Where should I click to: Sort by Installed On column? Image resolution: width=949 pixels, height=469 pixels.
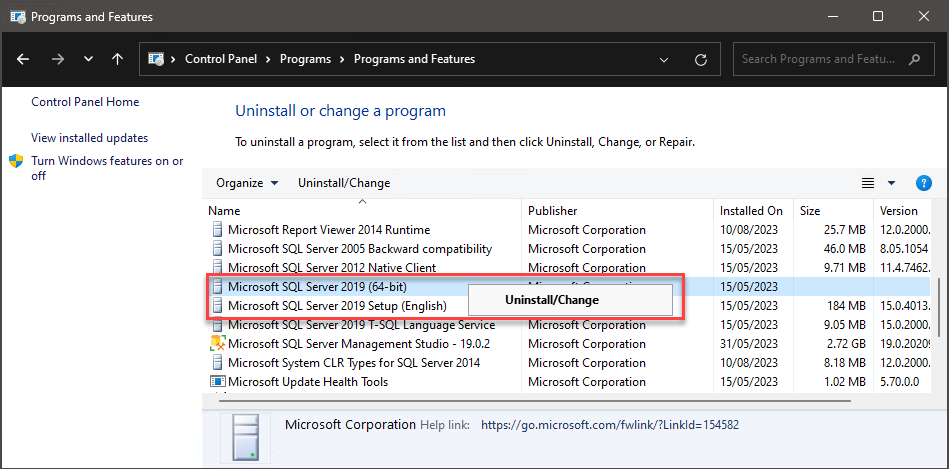pyautogui.click(x=751, y=211)
